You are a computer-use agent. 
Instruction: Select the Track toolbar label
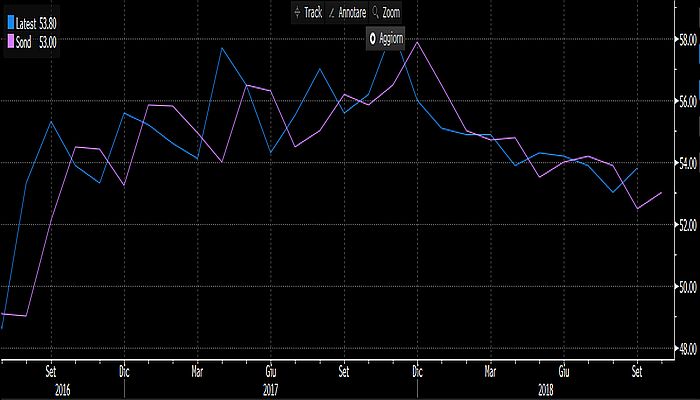[x=312, y=13]
